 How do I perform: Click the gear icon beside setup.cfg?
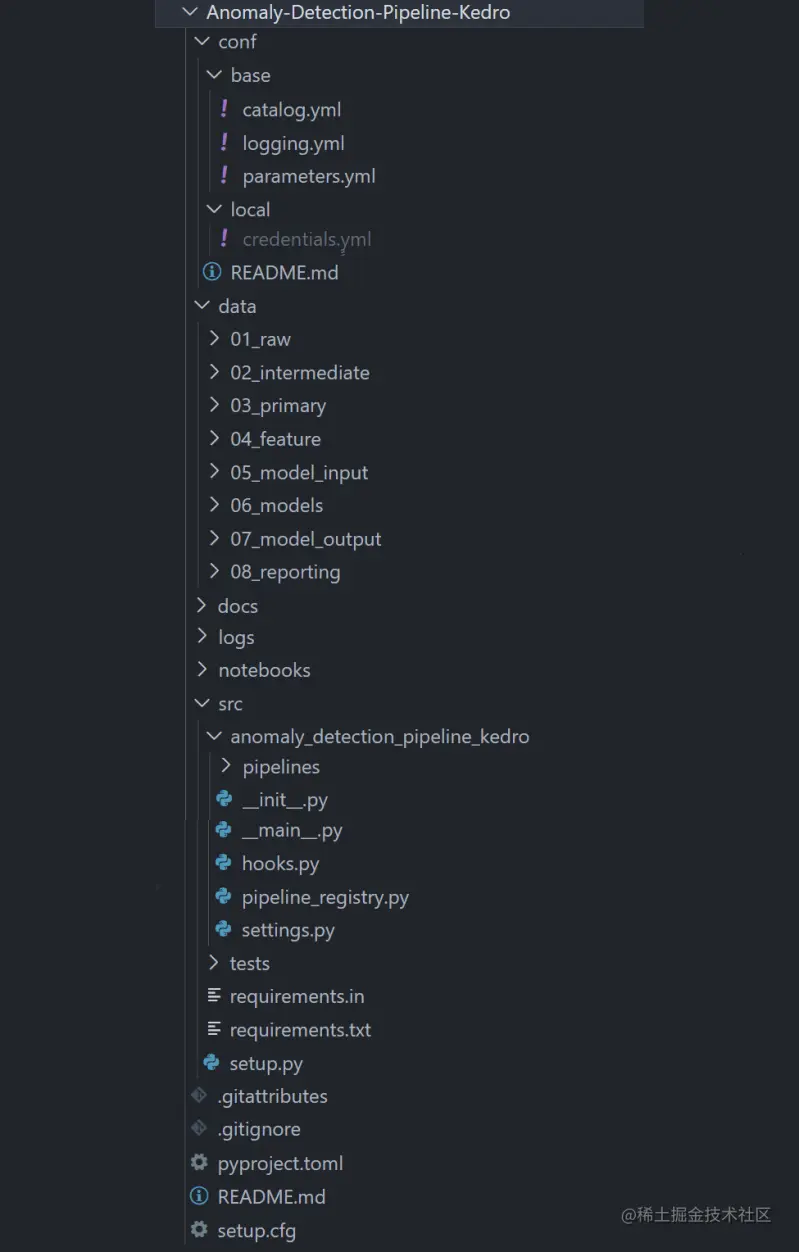199,1230
